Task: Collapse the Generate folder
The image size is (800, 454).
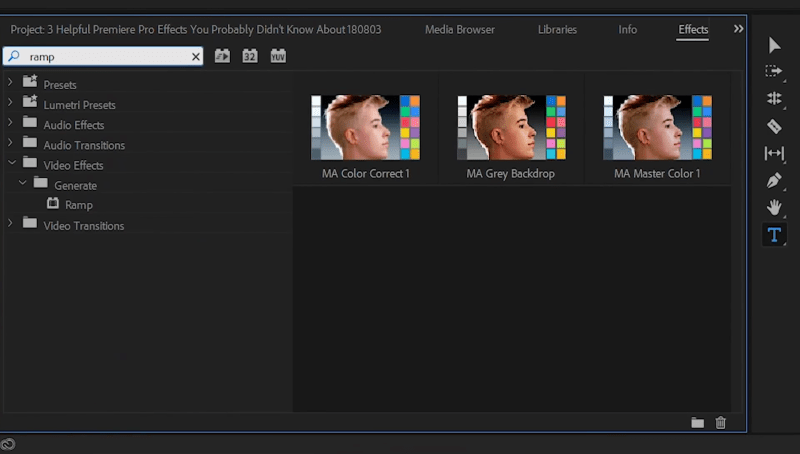Action: click(22, 183)
